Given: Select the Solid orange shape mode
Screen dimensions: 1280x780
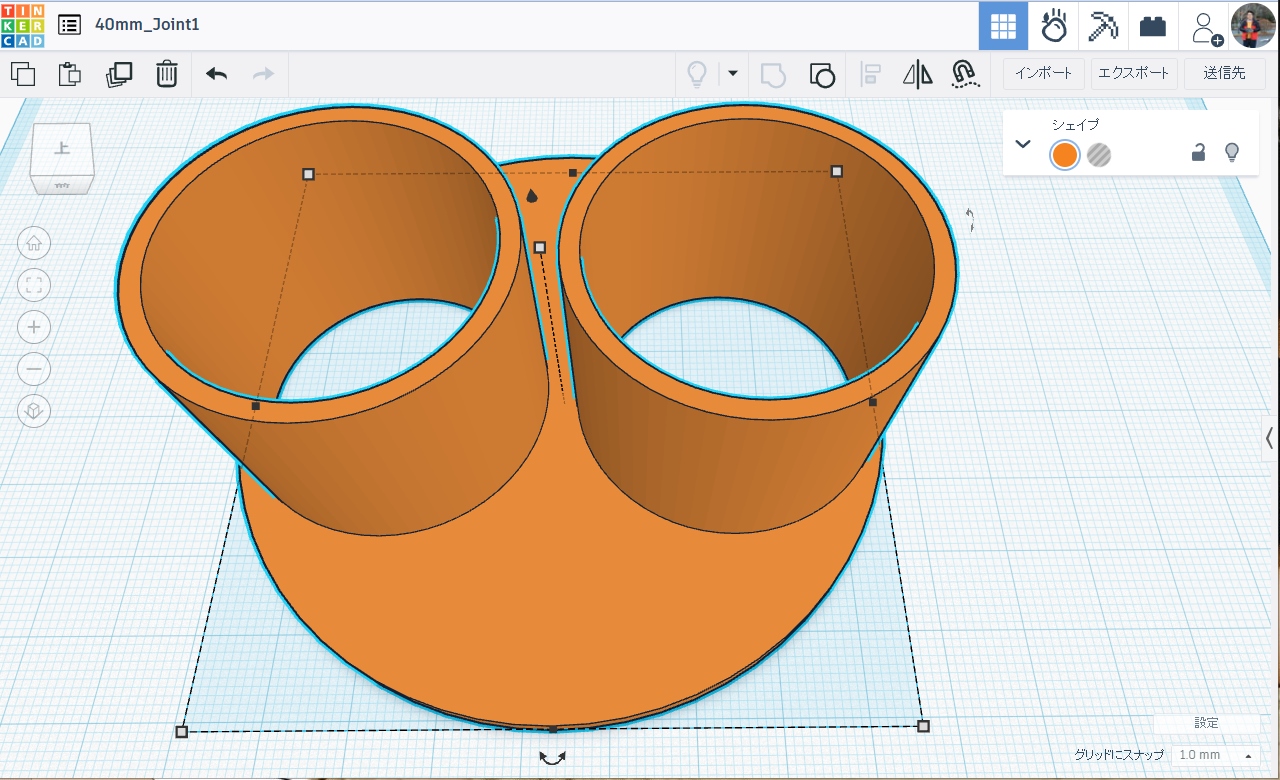Looking at the screenshot, I should [x=1065, y=155].
